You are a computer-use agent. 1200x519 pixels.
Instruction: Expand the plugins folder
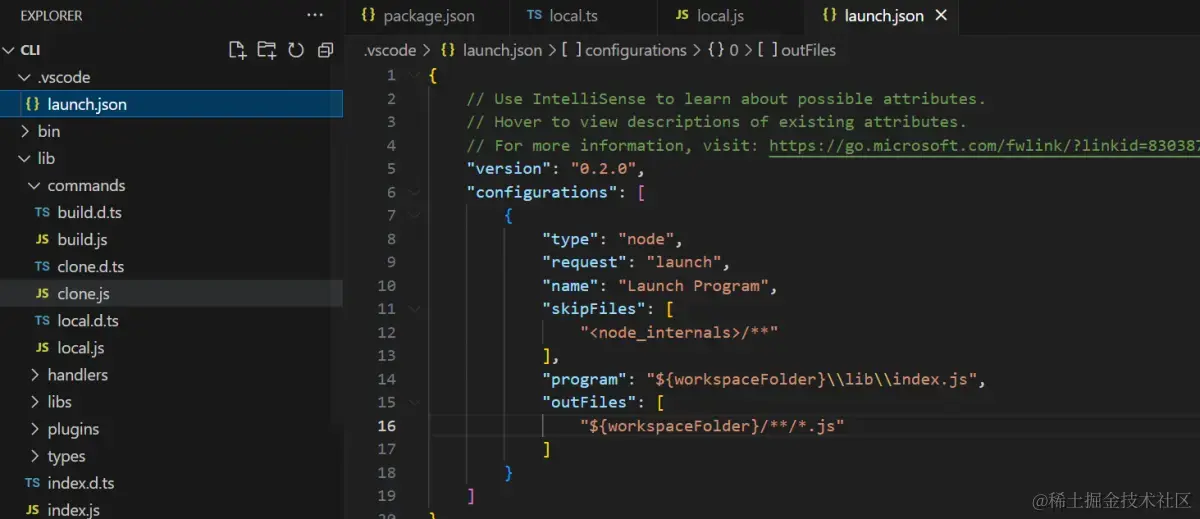click(34, 429)
